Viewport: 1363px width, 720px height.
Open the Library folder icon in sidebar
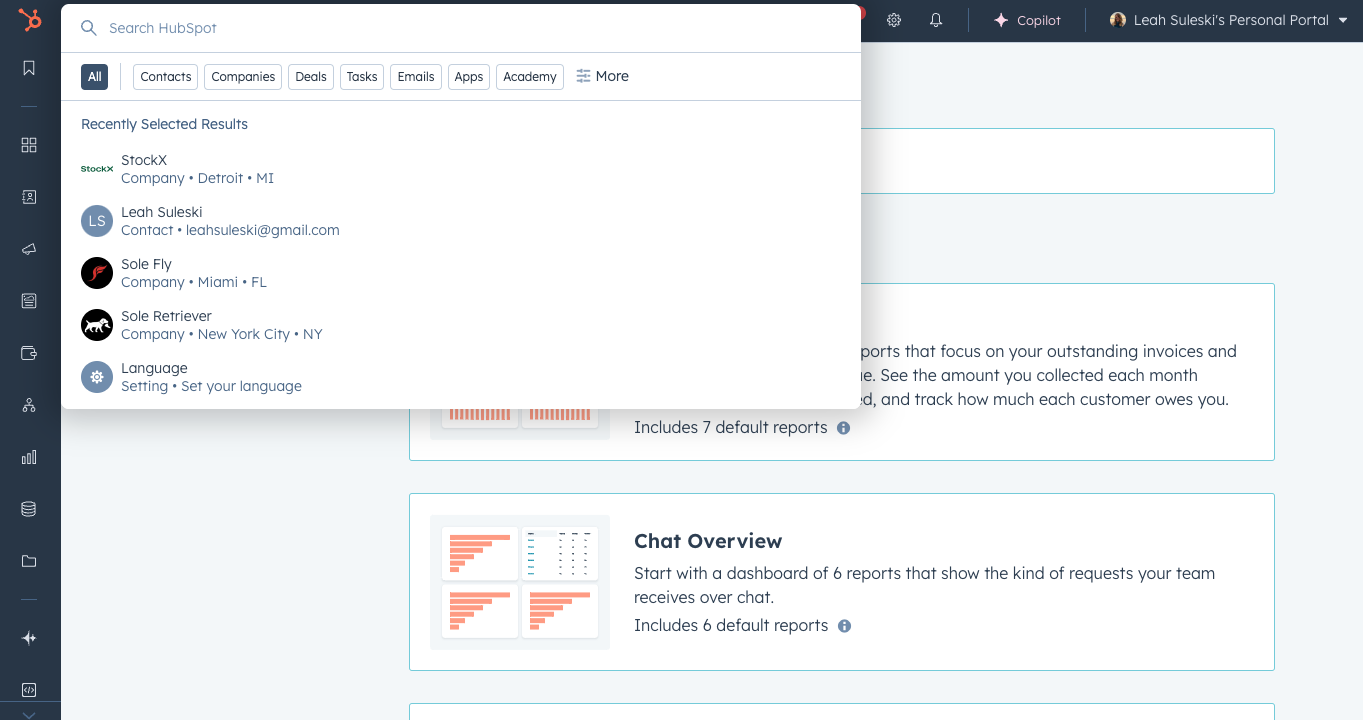pos(29,561)
